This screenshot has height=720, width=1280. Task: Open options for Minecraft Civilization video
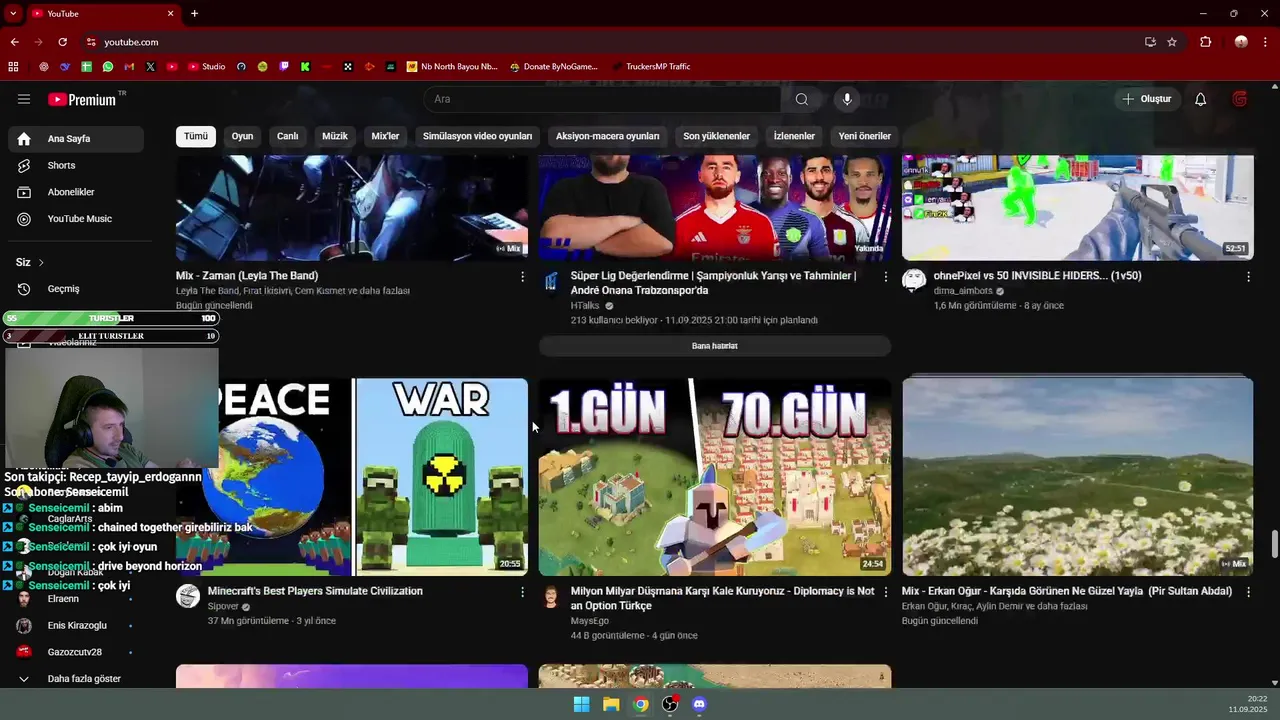coord(522,592)
